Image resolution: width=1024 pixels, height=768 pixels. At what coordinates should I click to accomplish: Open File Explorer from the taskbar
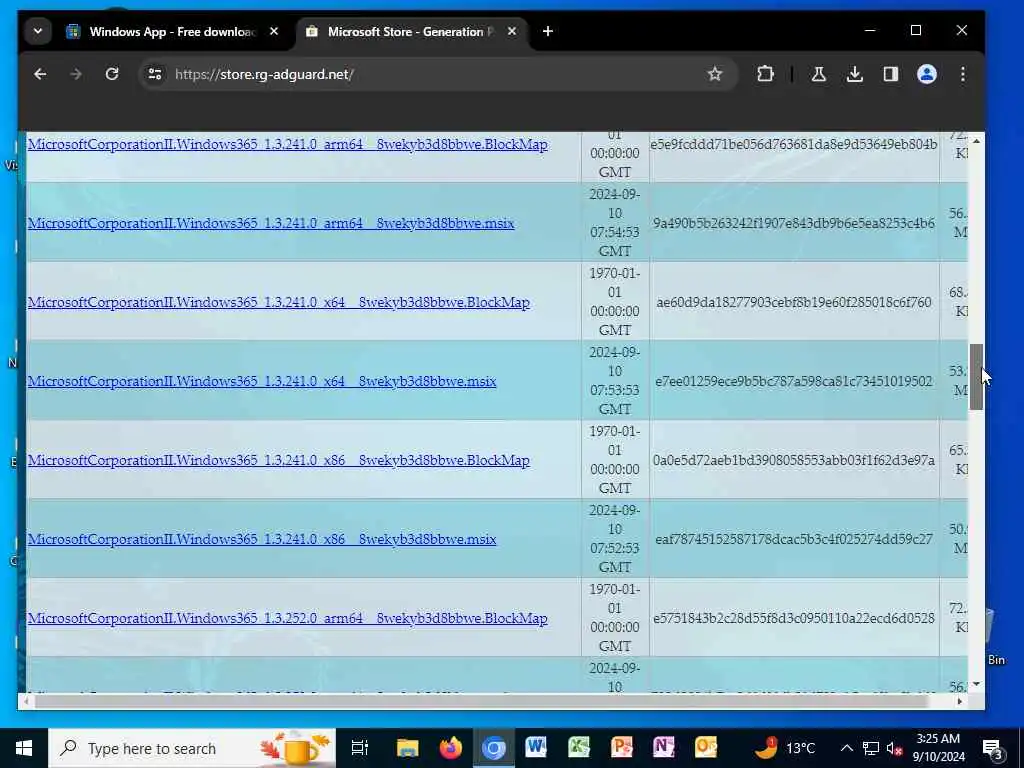tap(407, 748)
